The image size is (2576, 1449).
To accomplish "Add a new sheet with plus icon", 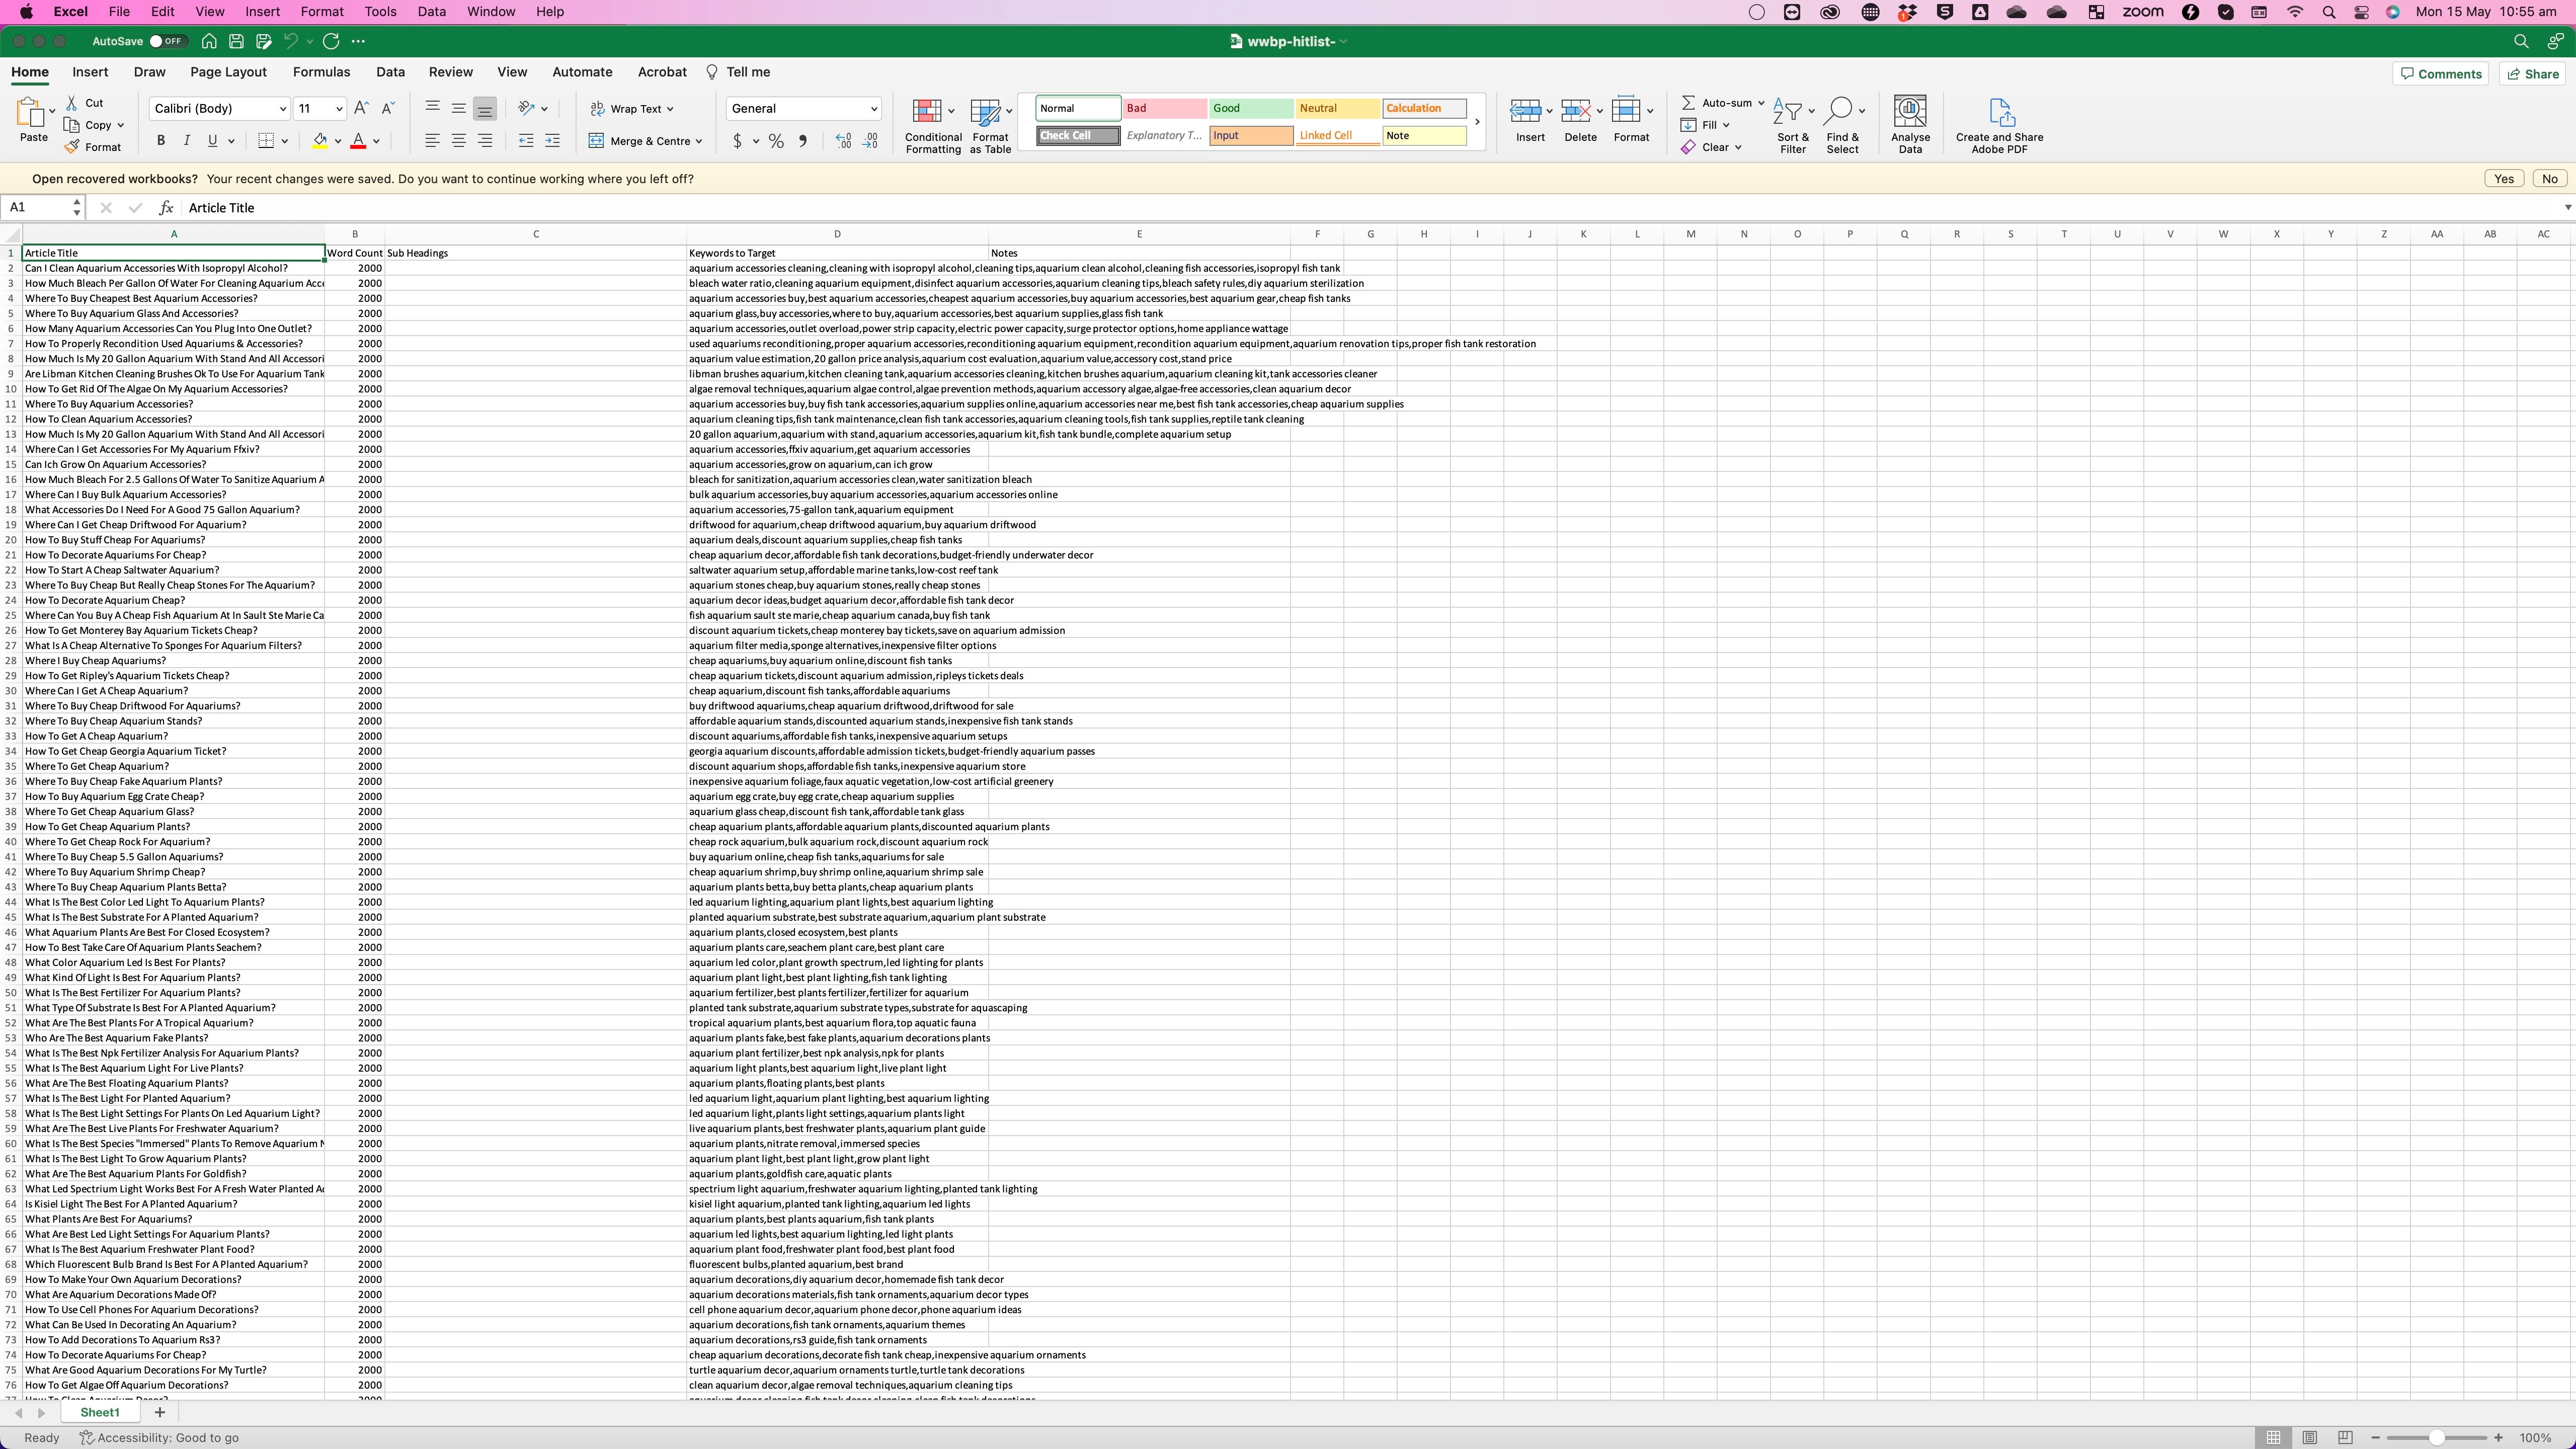I will (x=159, y=1412).
